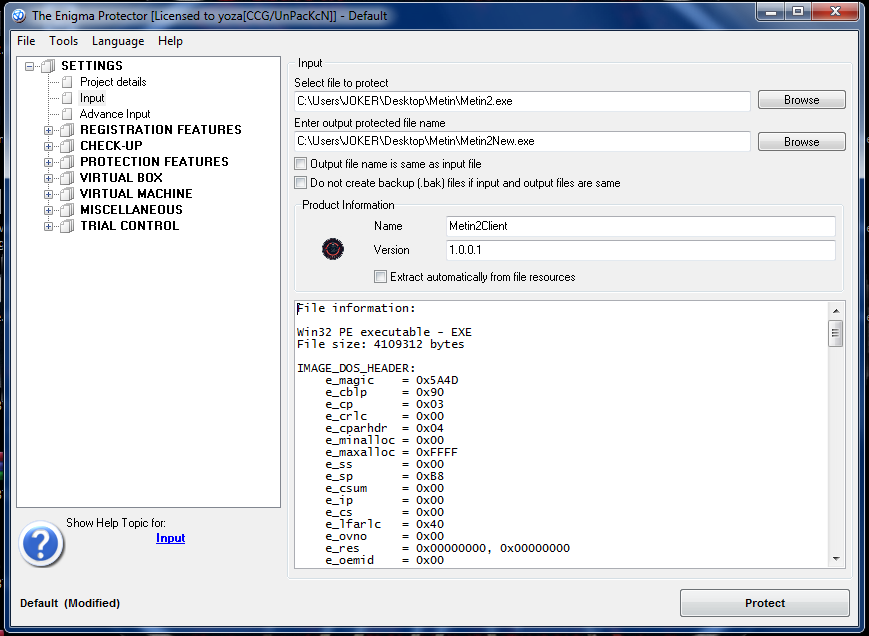Select the Input tree item
The height and width of the screenshot is (636, 869).
[x=92, y=98]
